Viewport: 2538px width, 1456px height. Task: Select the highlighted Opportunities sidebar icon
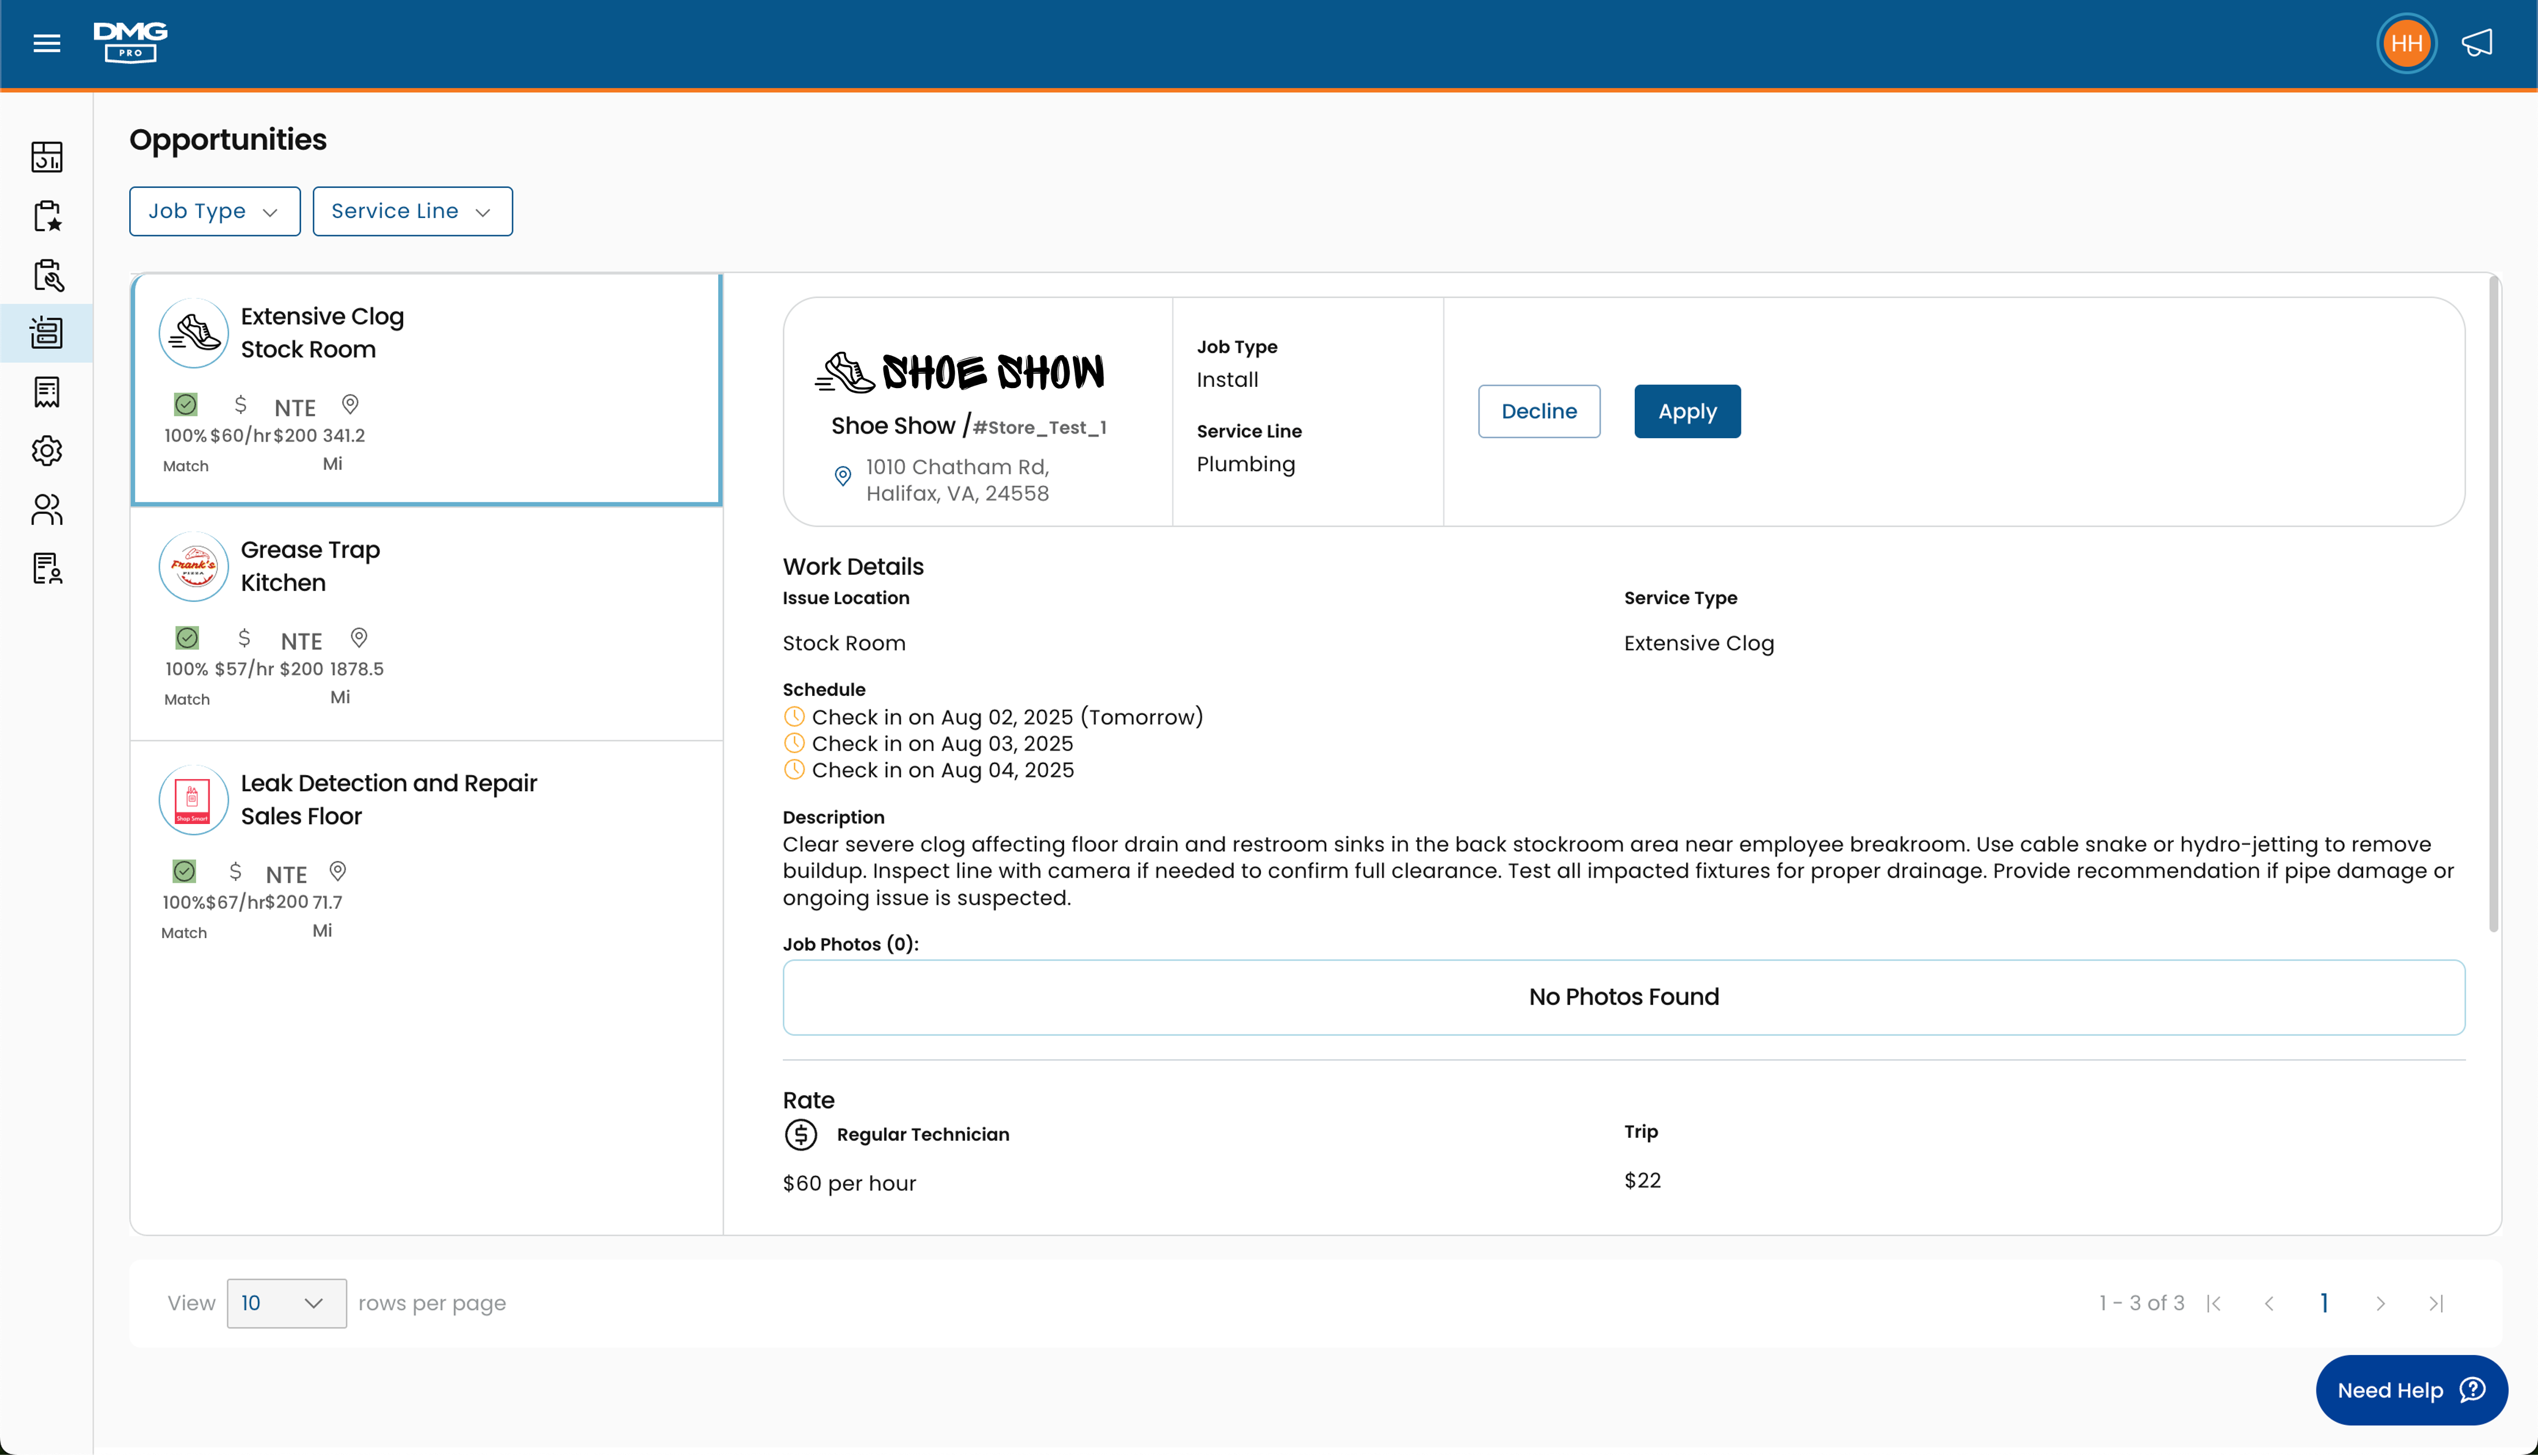47,333
